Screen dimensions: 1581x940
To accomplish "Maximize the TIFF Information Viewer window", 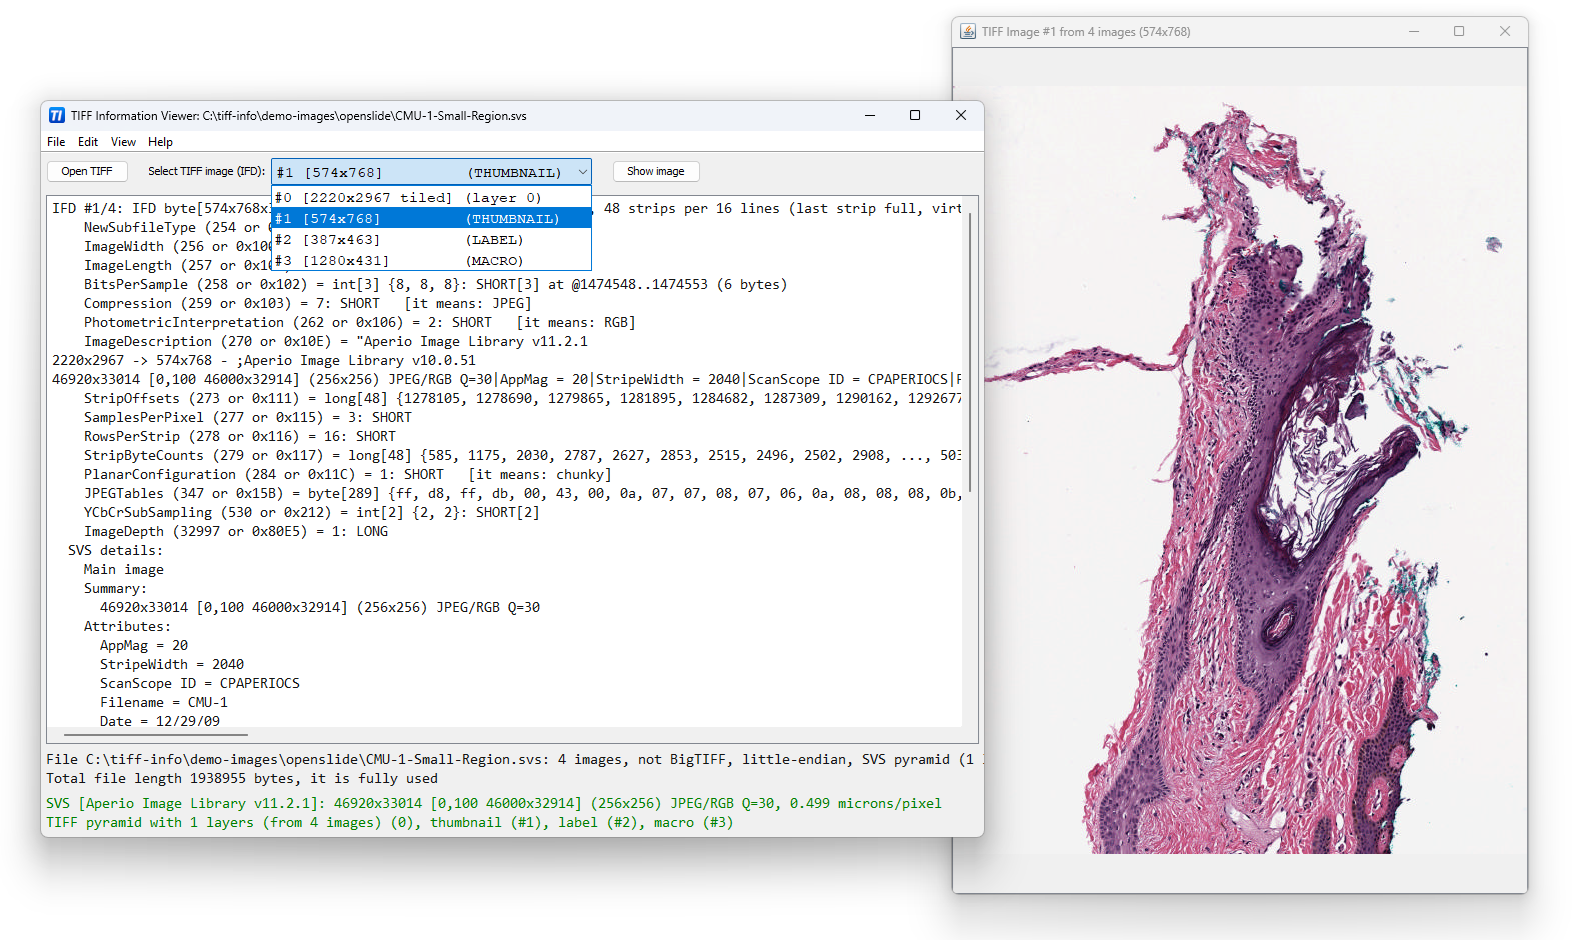I will [x=914, y=116].
